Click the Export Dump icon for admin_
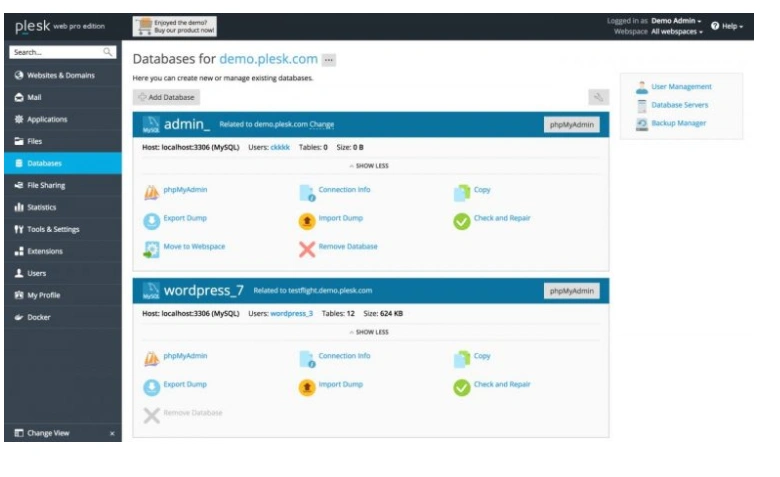Image resolution: width=780 pixels, height=477 pixels. pyautogui.click(x=152, y=221)
